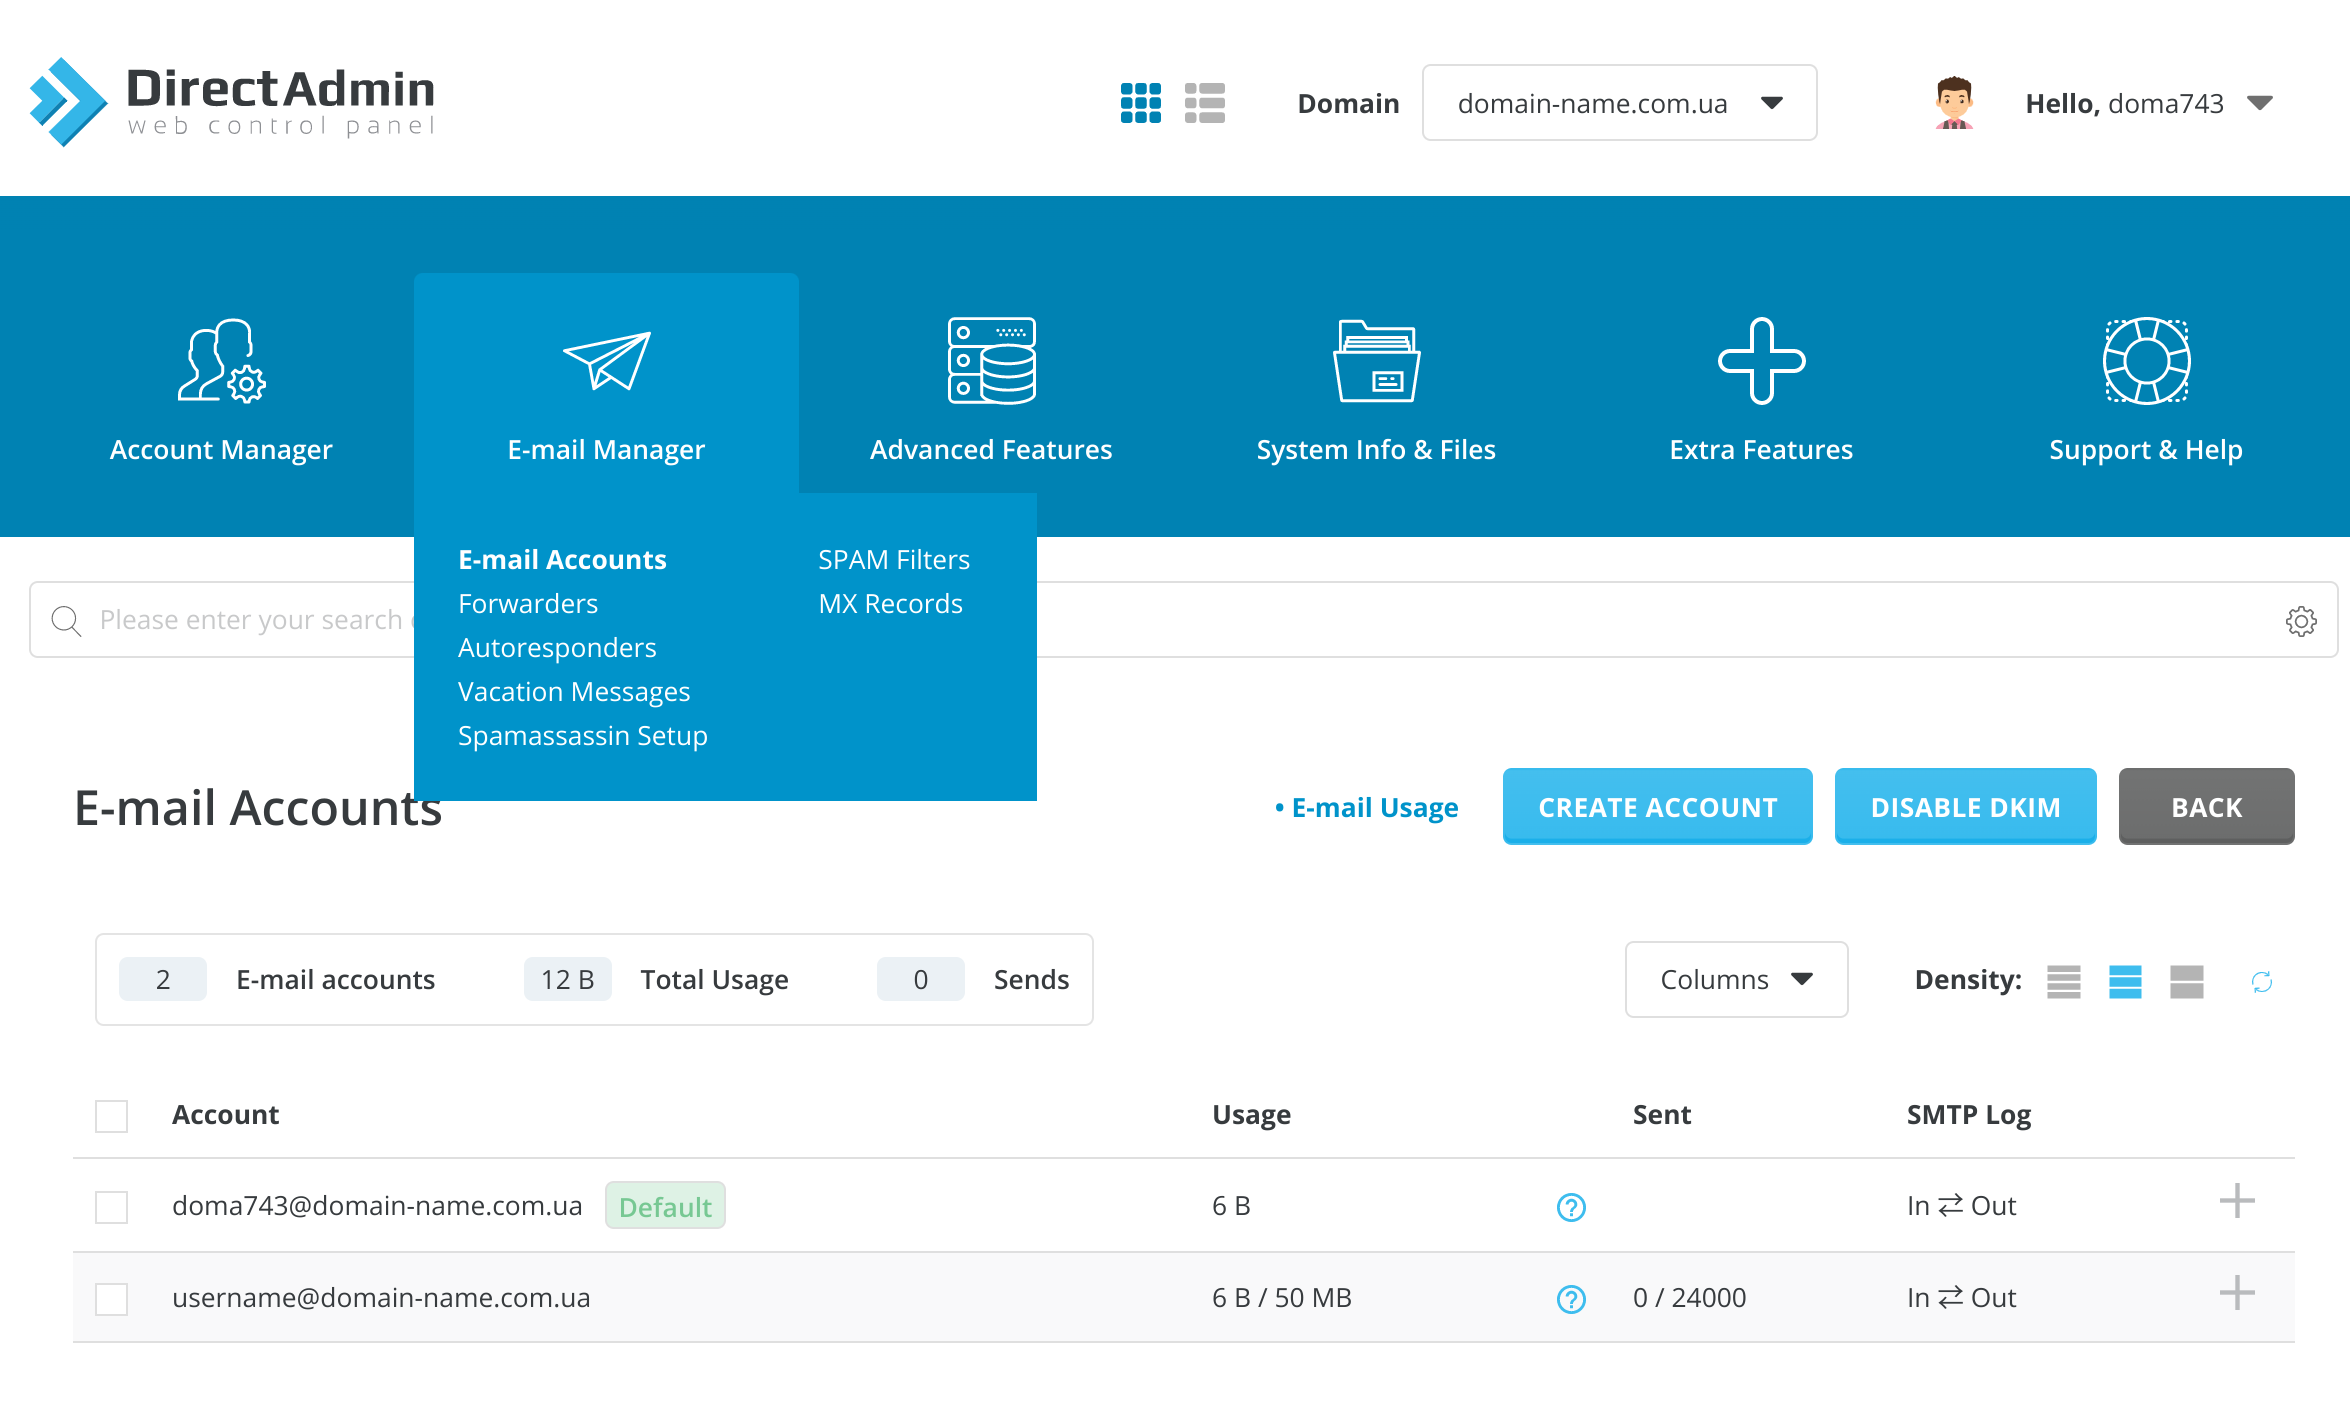Screen dimensions: 2350x1417
Task: Refresh the e-mail accounts table
Action: [2262, 982]
